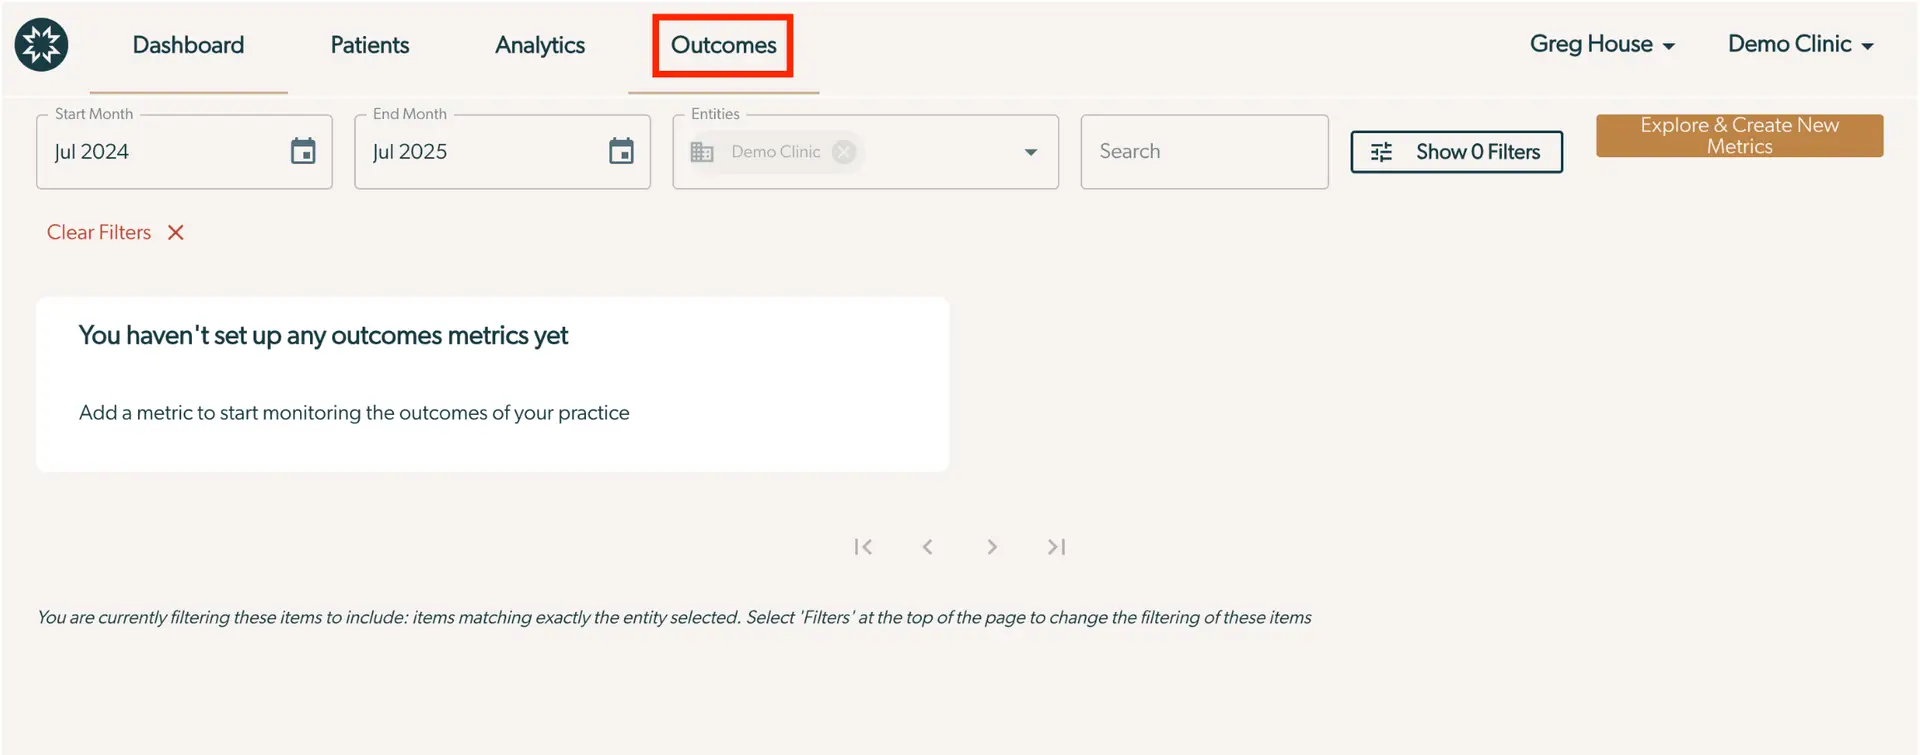Image resolution: width=1920 pixels, height=755 pixels.
Task: Expand the Entities dropdown arrow
Action: [x=1030, y=152]
